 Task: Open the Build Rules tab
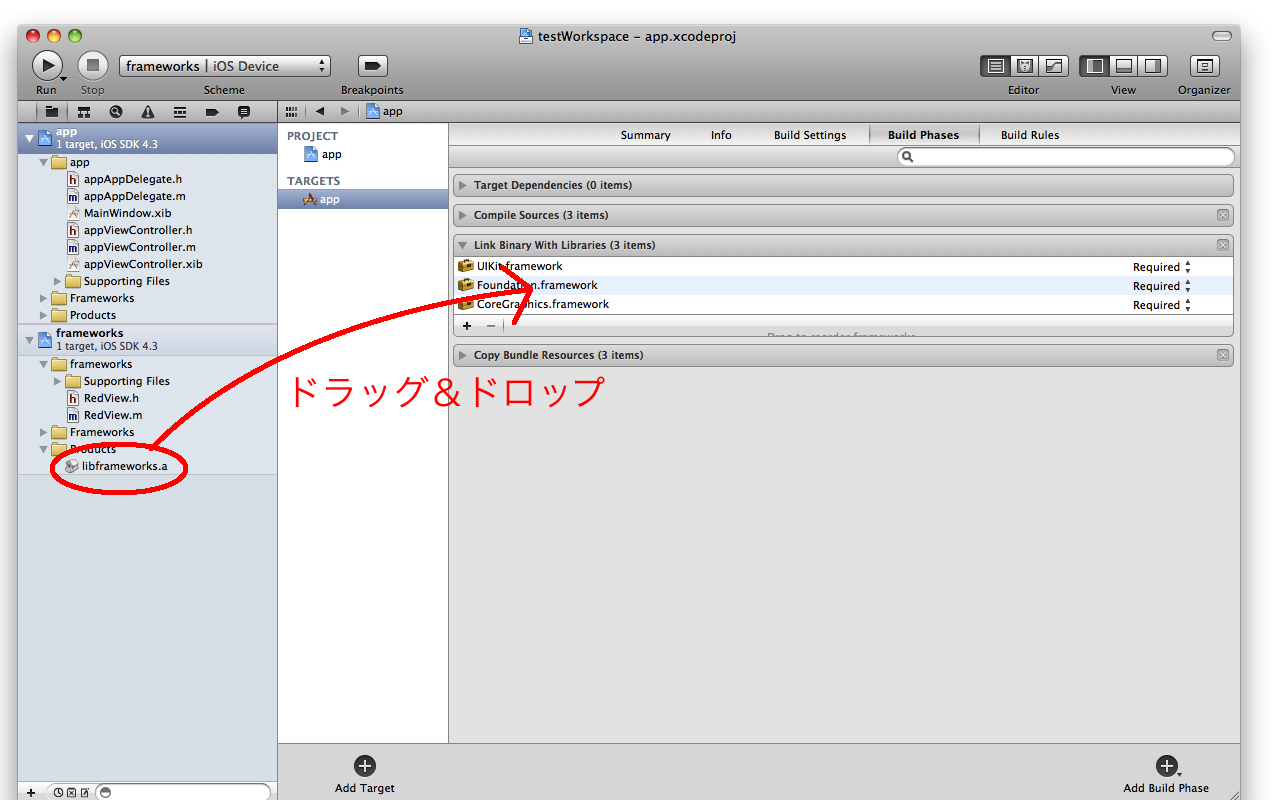pyautogui.click(x=1029, y=135)
